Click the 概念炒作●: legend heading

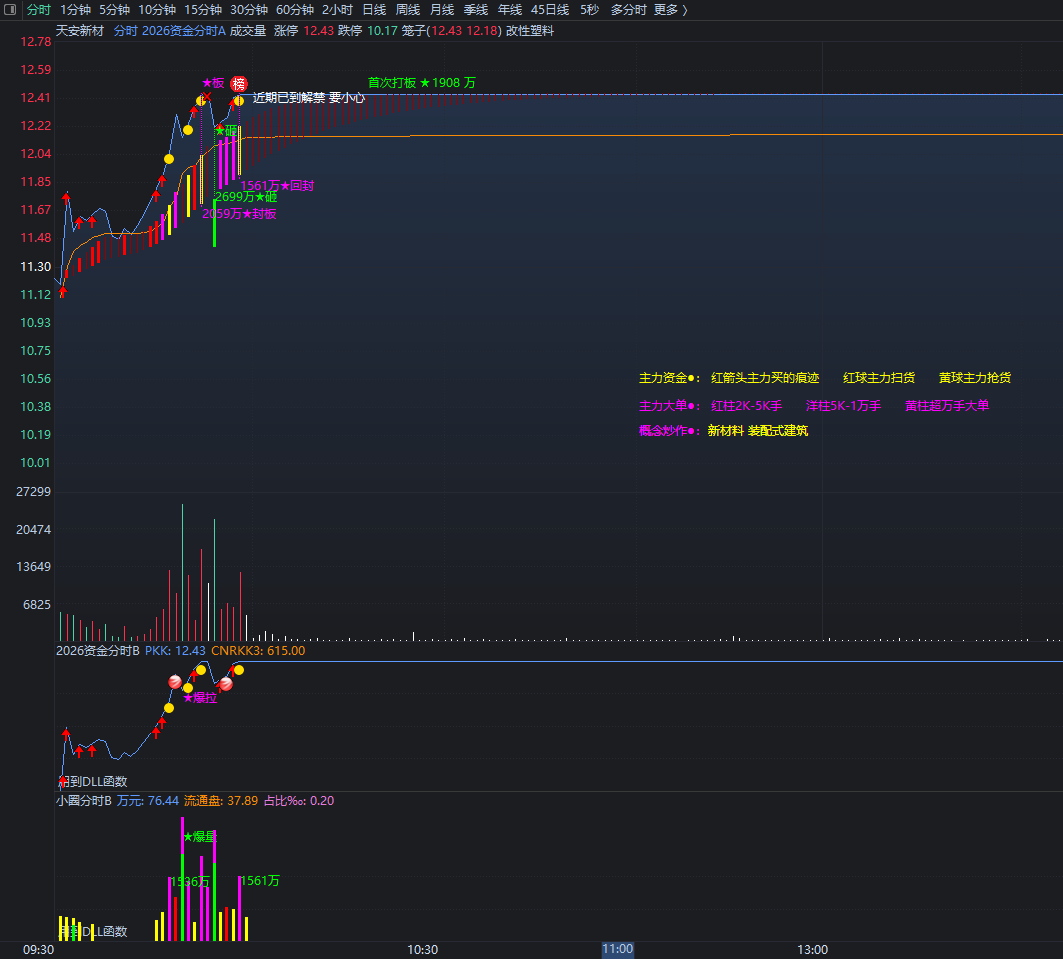point(670,430)
